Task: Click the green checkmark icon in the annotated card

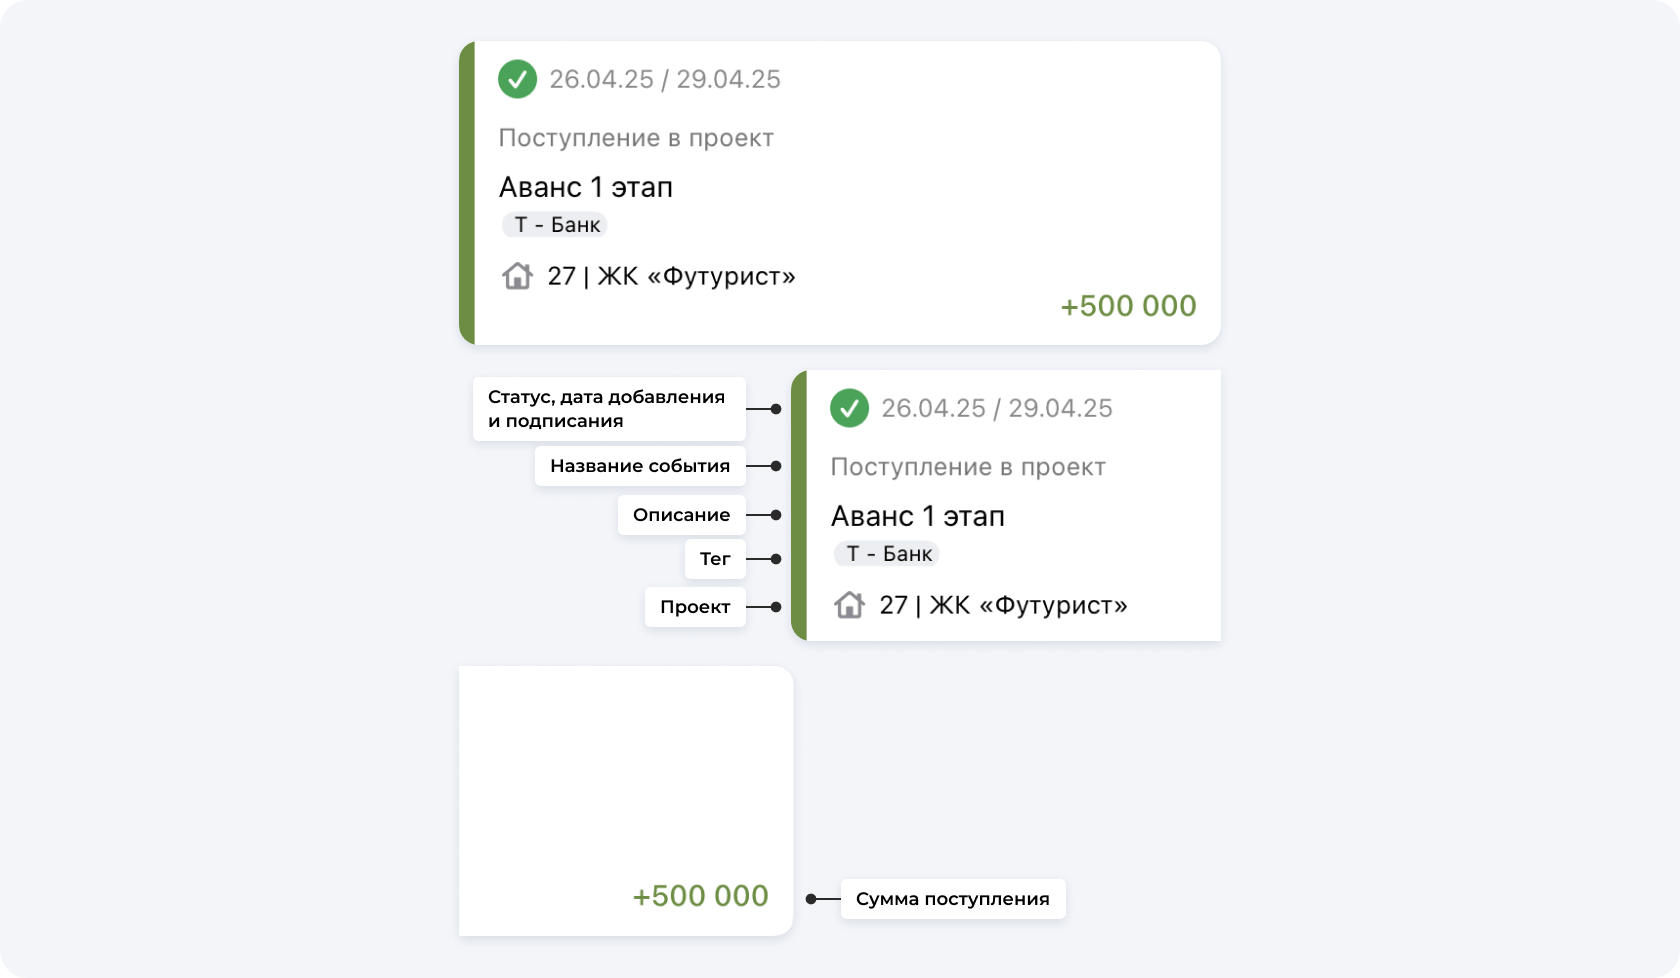Action: pyautogui.click(x=849, y=408)
